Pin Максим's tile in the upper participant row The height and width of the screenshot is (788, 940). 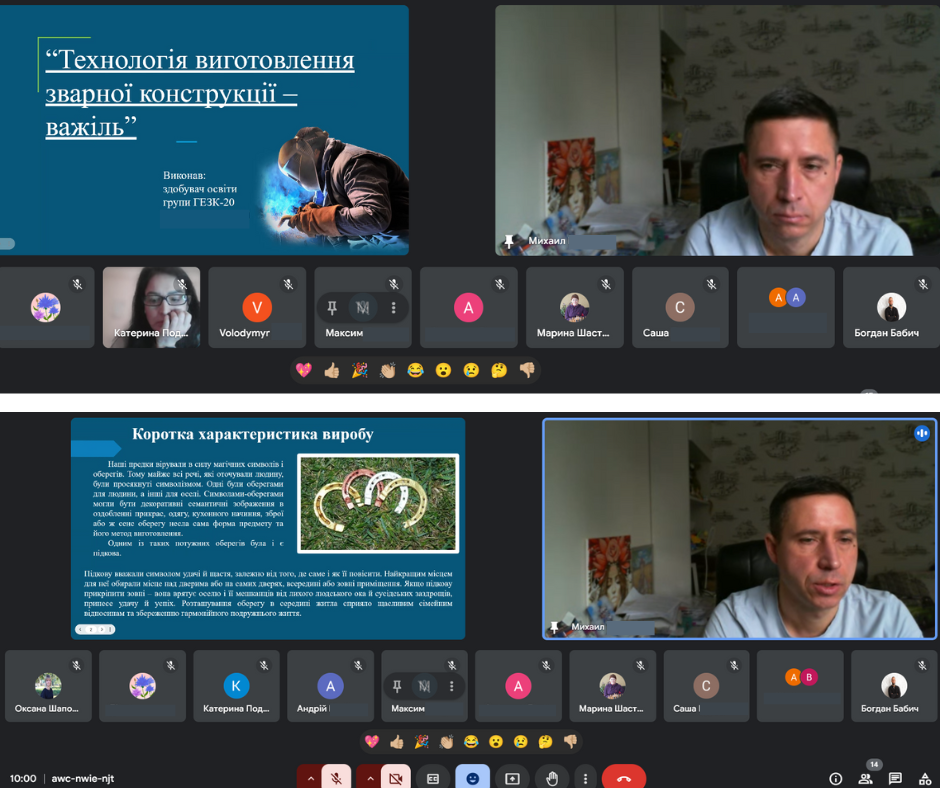[332, 308]
